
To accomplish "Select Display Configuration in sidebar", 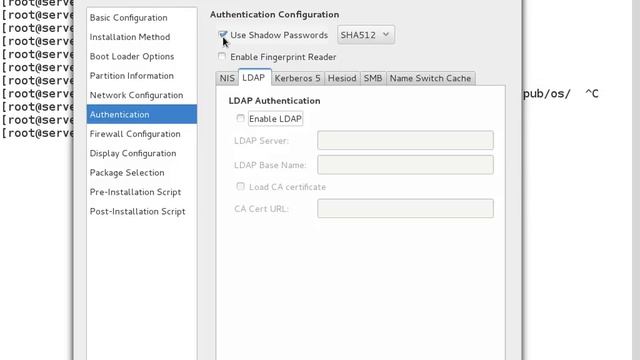I will coord(141,153).
